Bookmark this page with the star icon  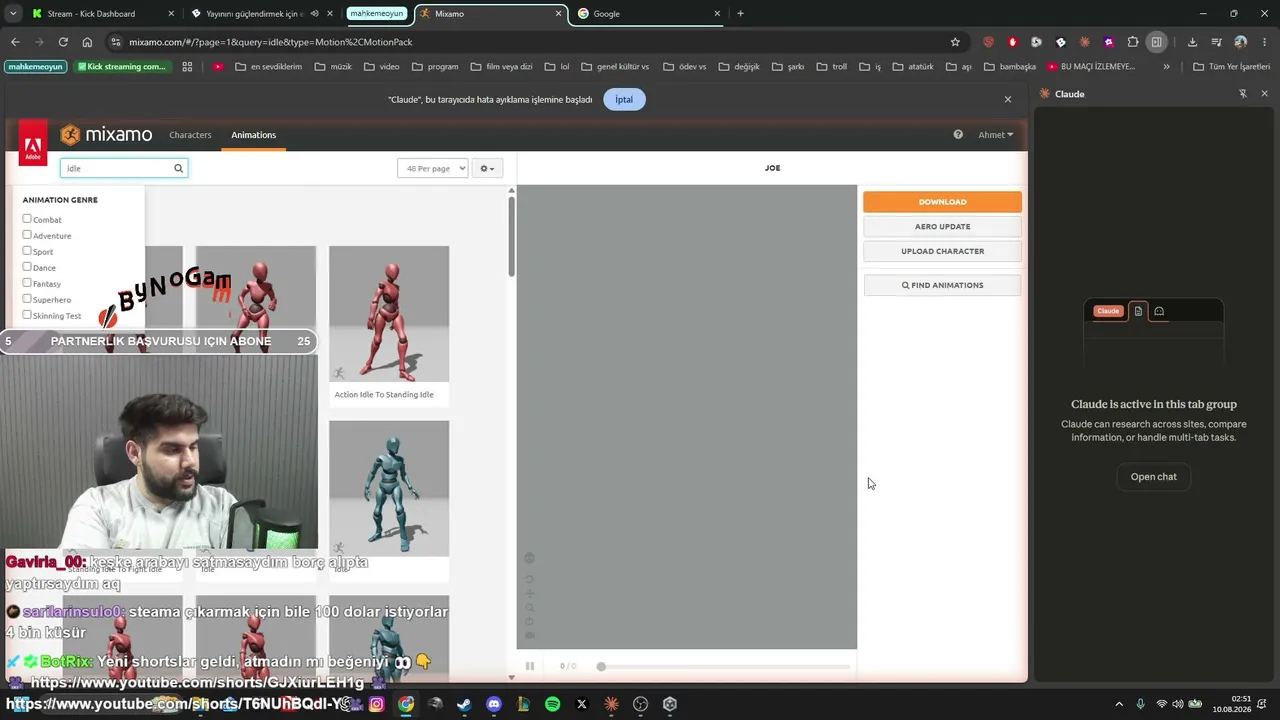955,42
